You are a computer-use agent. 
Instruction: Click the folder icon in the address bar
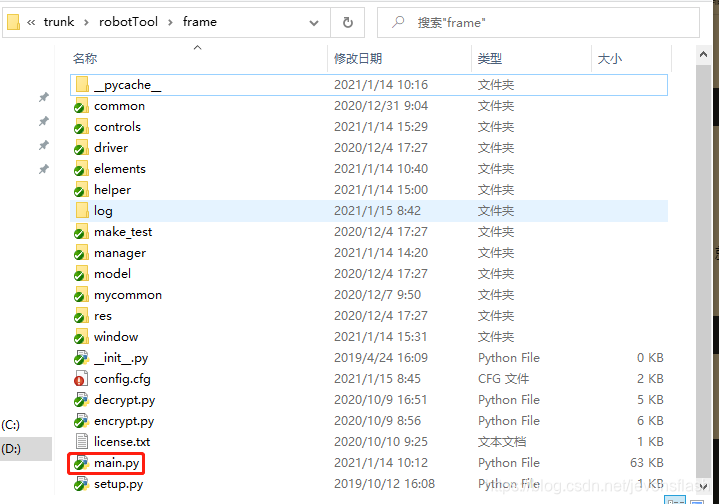[13, 22]
